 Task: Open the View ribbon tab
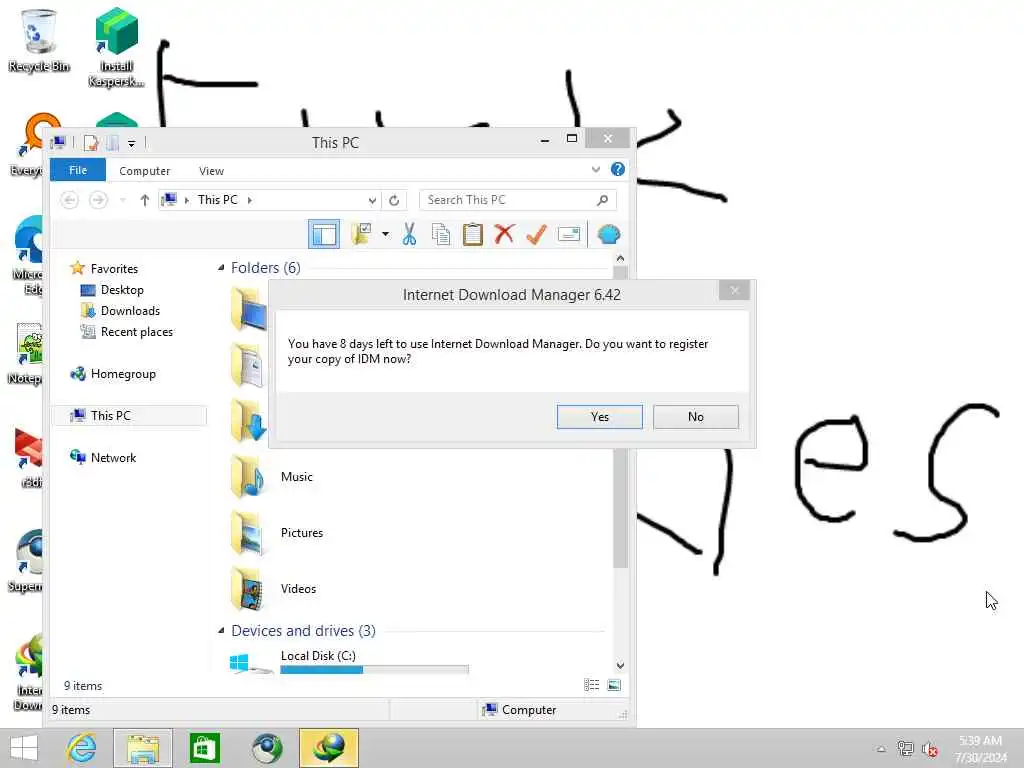click(x=212, y=170)
